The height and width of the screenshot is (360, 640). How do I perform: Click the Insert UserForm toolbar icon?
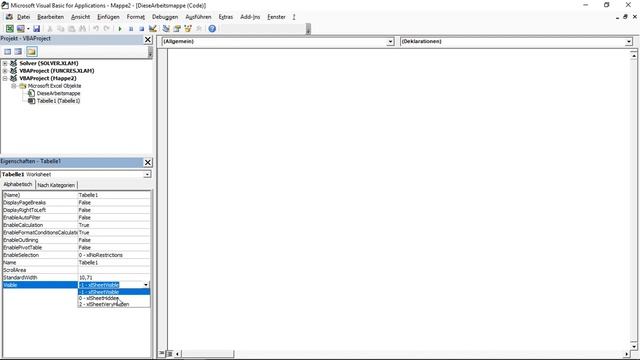point(20,29)
